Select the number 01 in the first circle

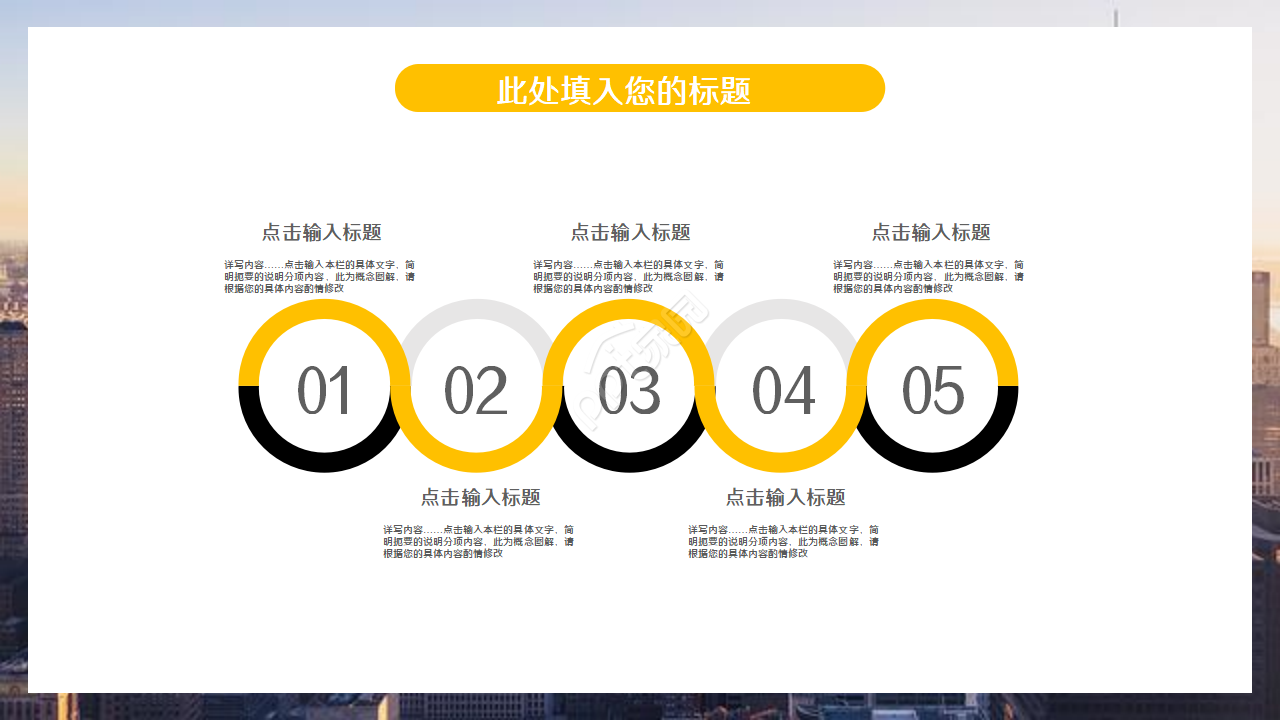click(325, 391)
